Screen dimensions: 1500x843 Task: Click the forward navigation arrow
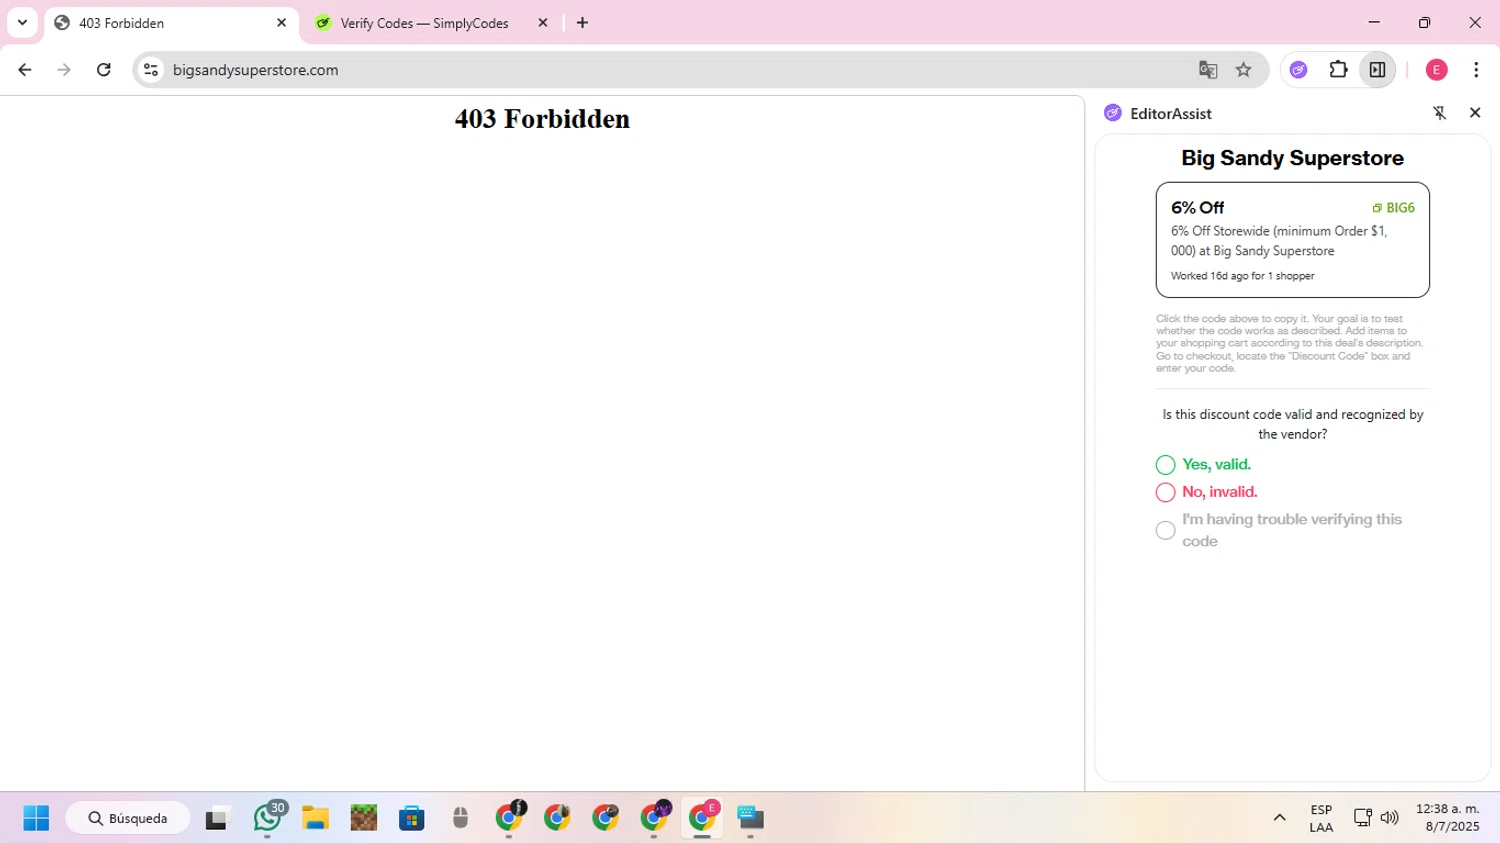pyautogui.click(x=64, y=70)
